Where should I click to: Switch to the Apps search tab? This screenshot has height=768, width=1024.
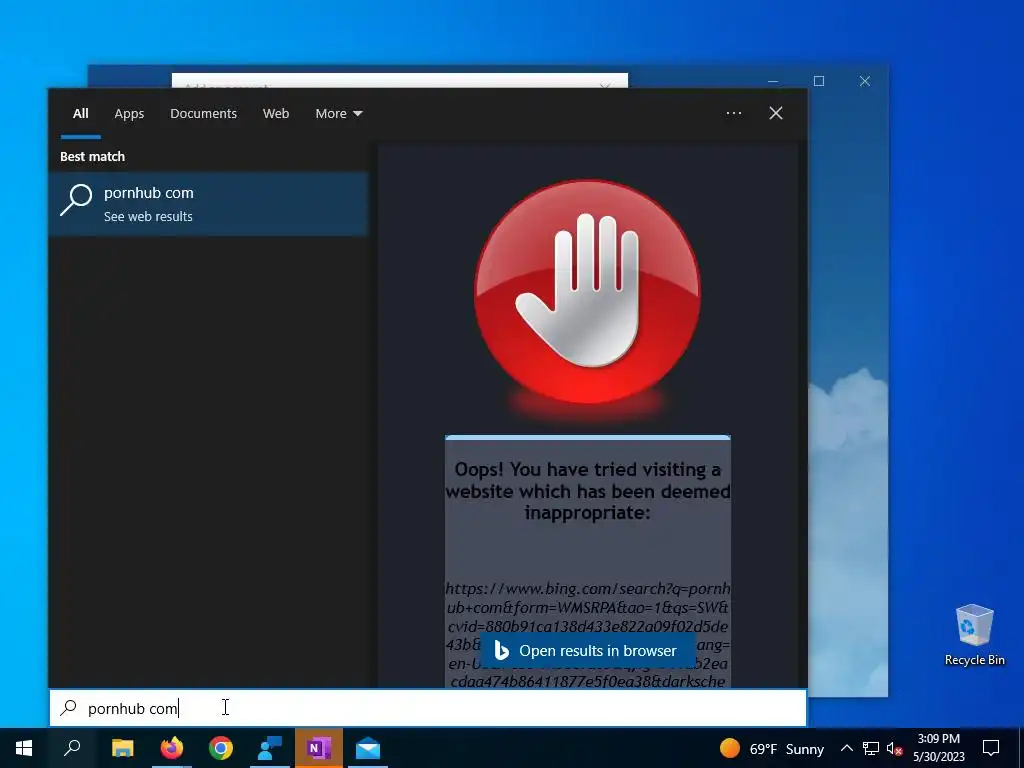[x=129, y=114]
